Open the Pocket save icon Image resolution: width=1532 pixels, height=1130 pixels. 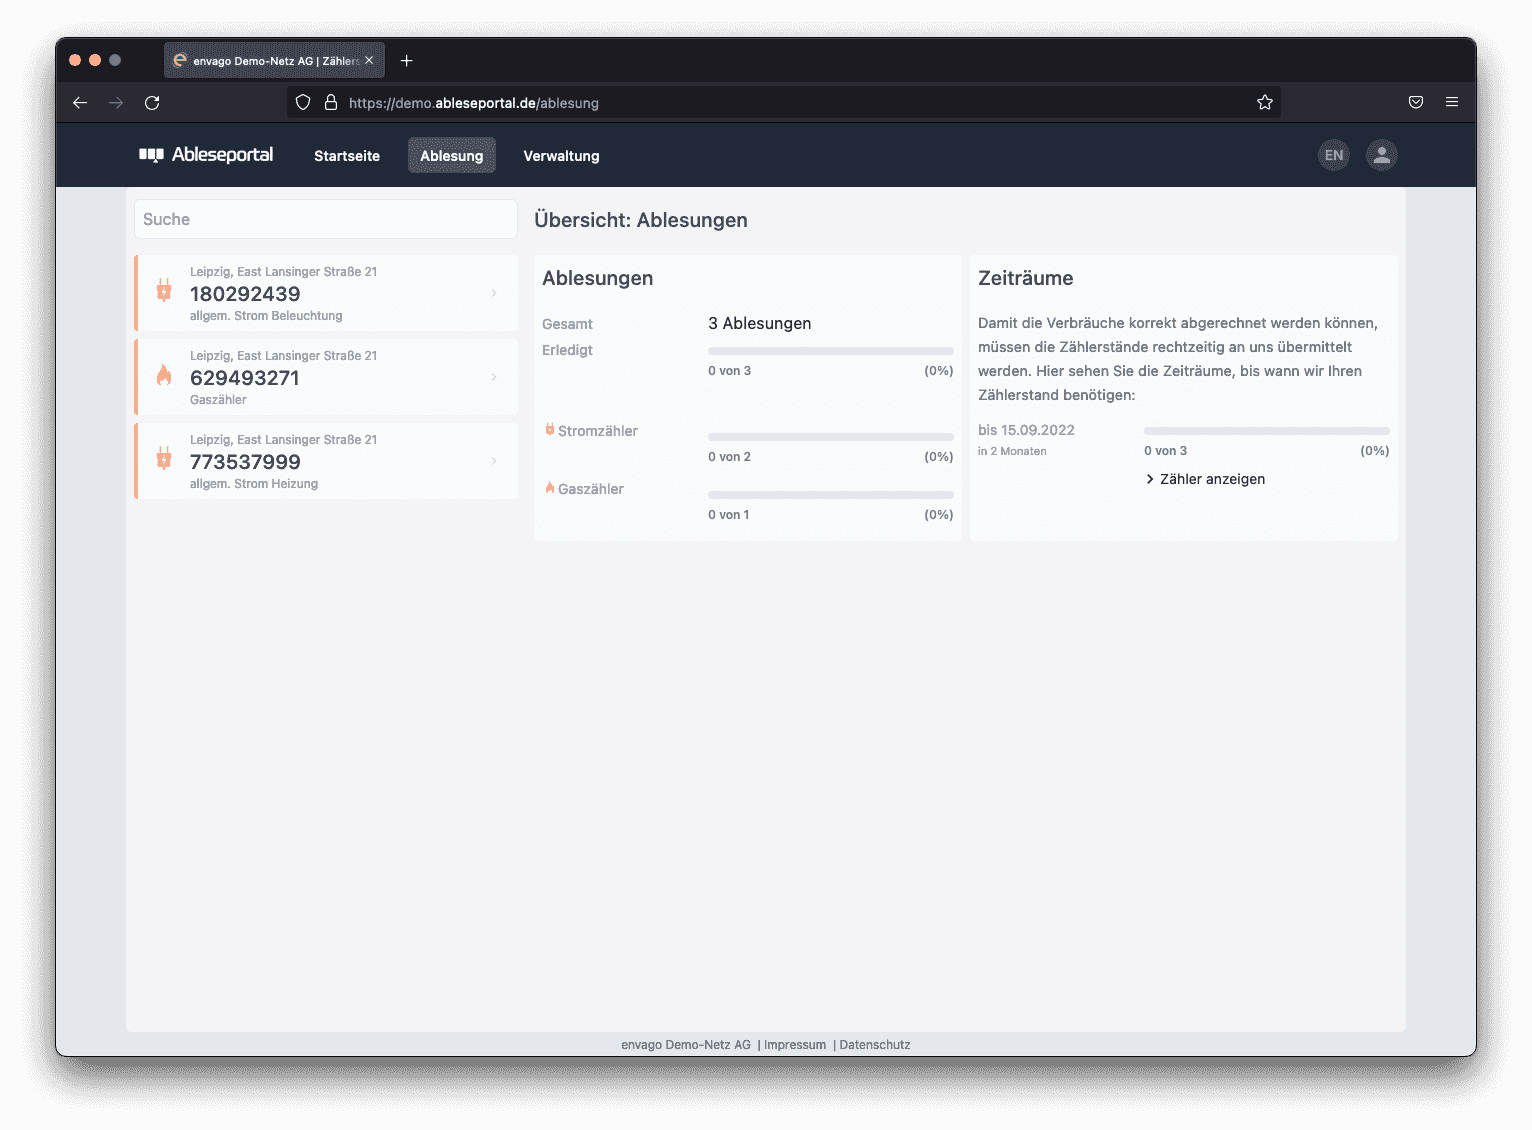click(x=1416, y=102)
